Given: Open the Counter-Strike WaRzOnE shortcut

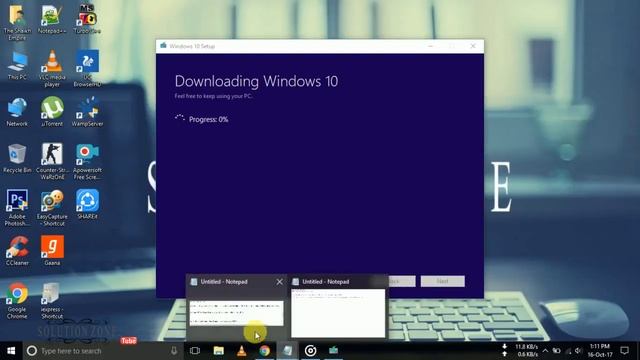Looking at the screenshot, I should pyautogui.click(x=52, y=161).
